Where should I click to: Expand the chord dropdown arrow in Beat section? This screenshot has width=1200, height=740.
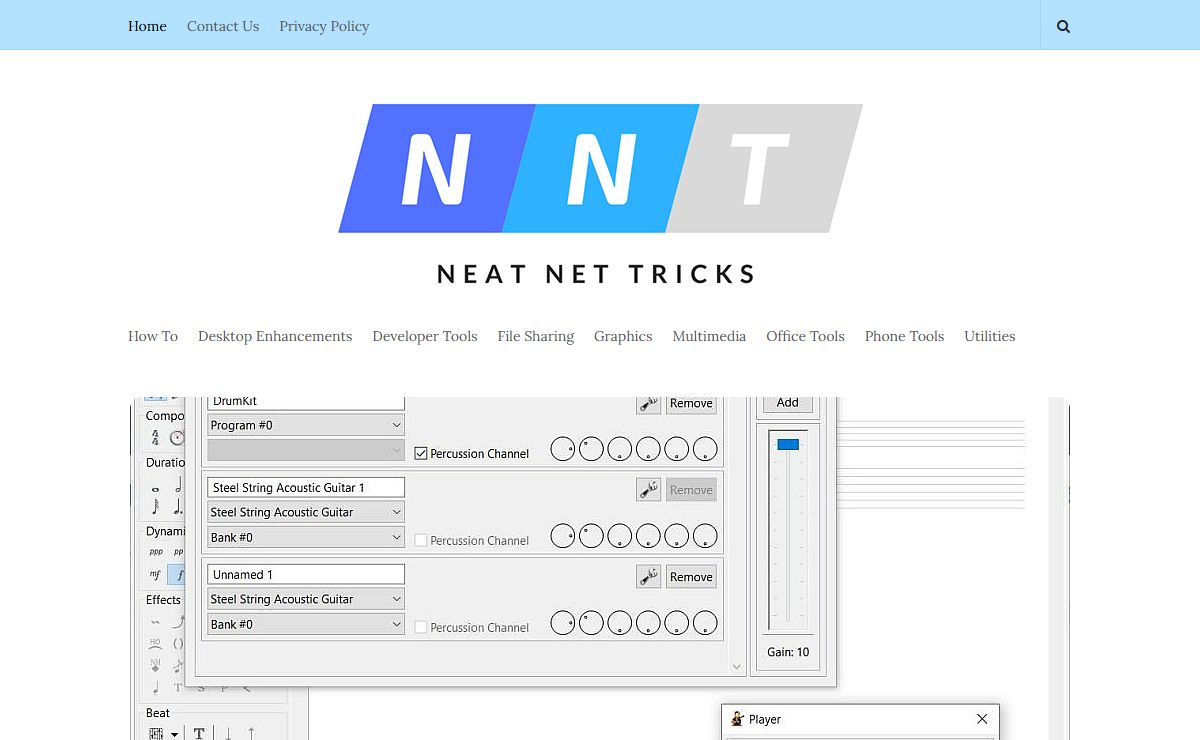tap(175, 734)
